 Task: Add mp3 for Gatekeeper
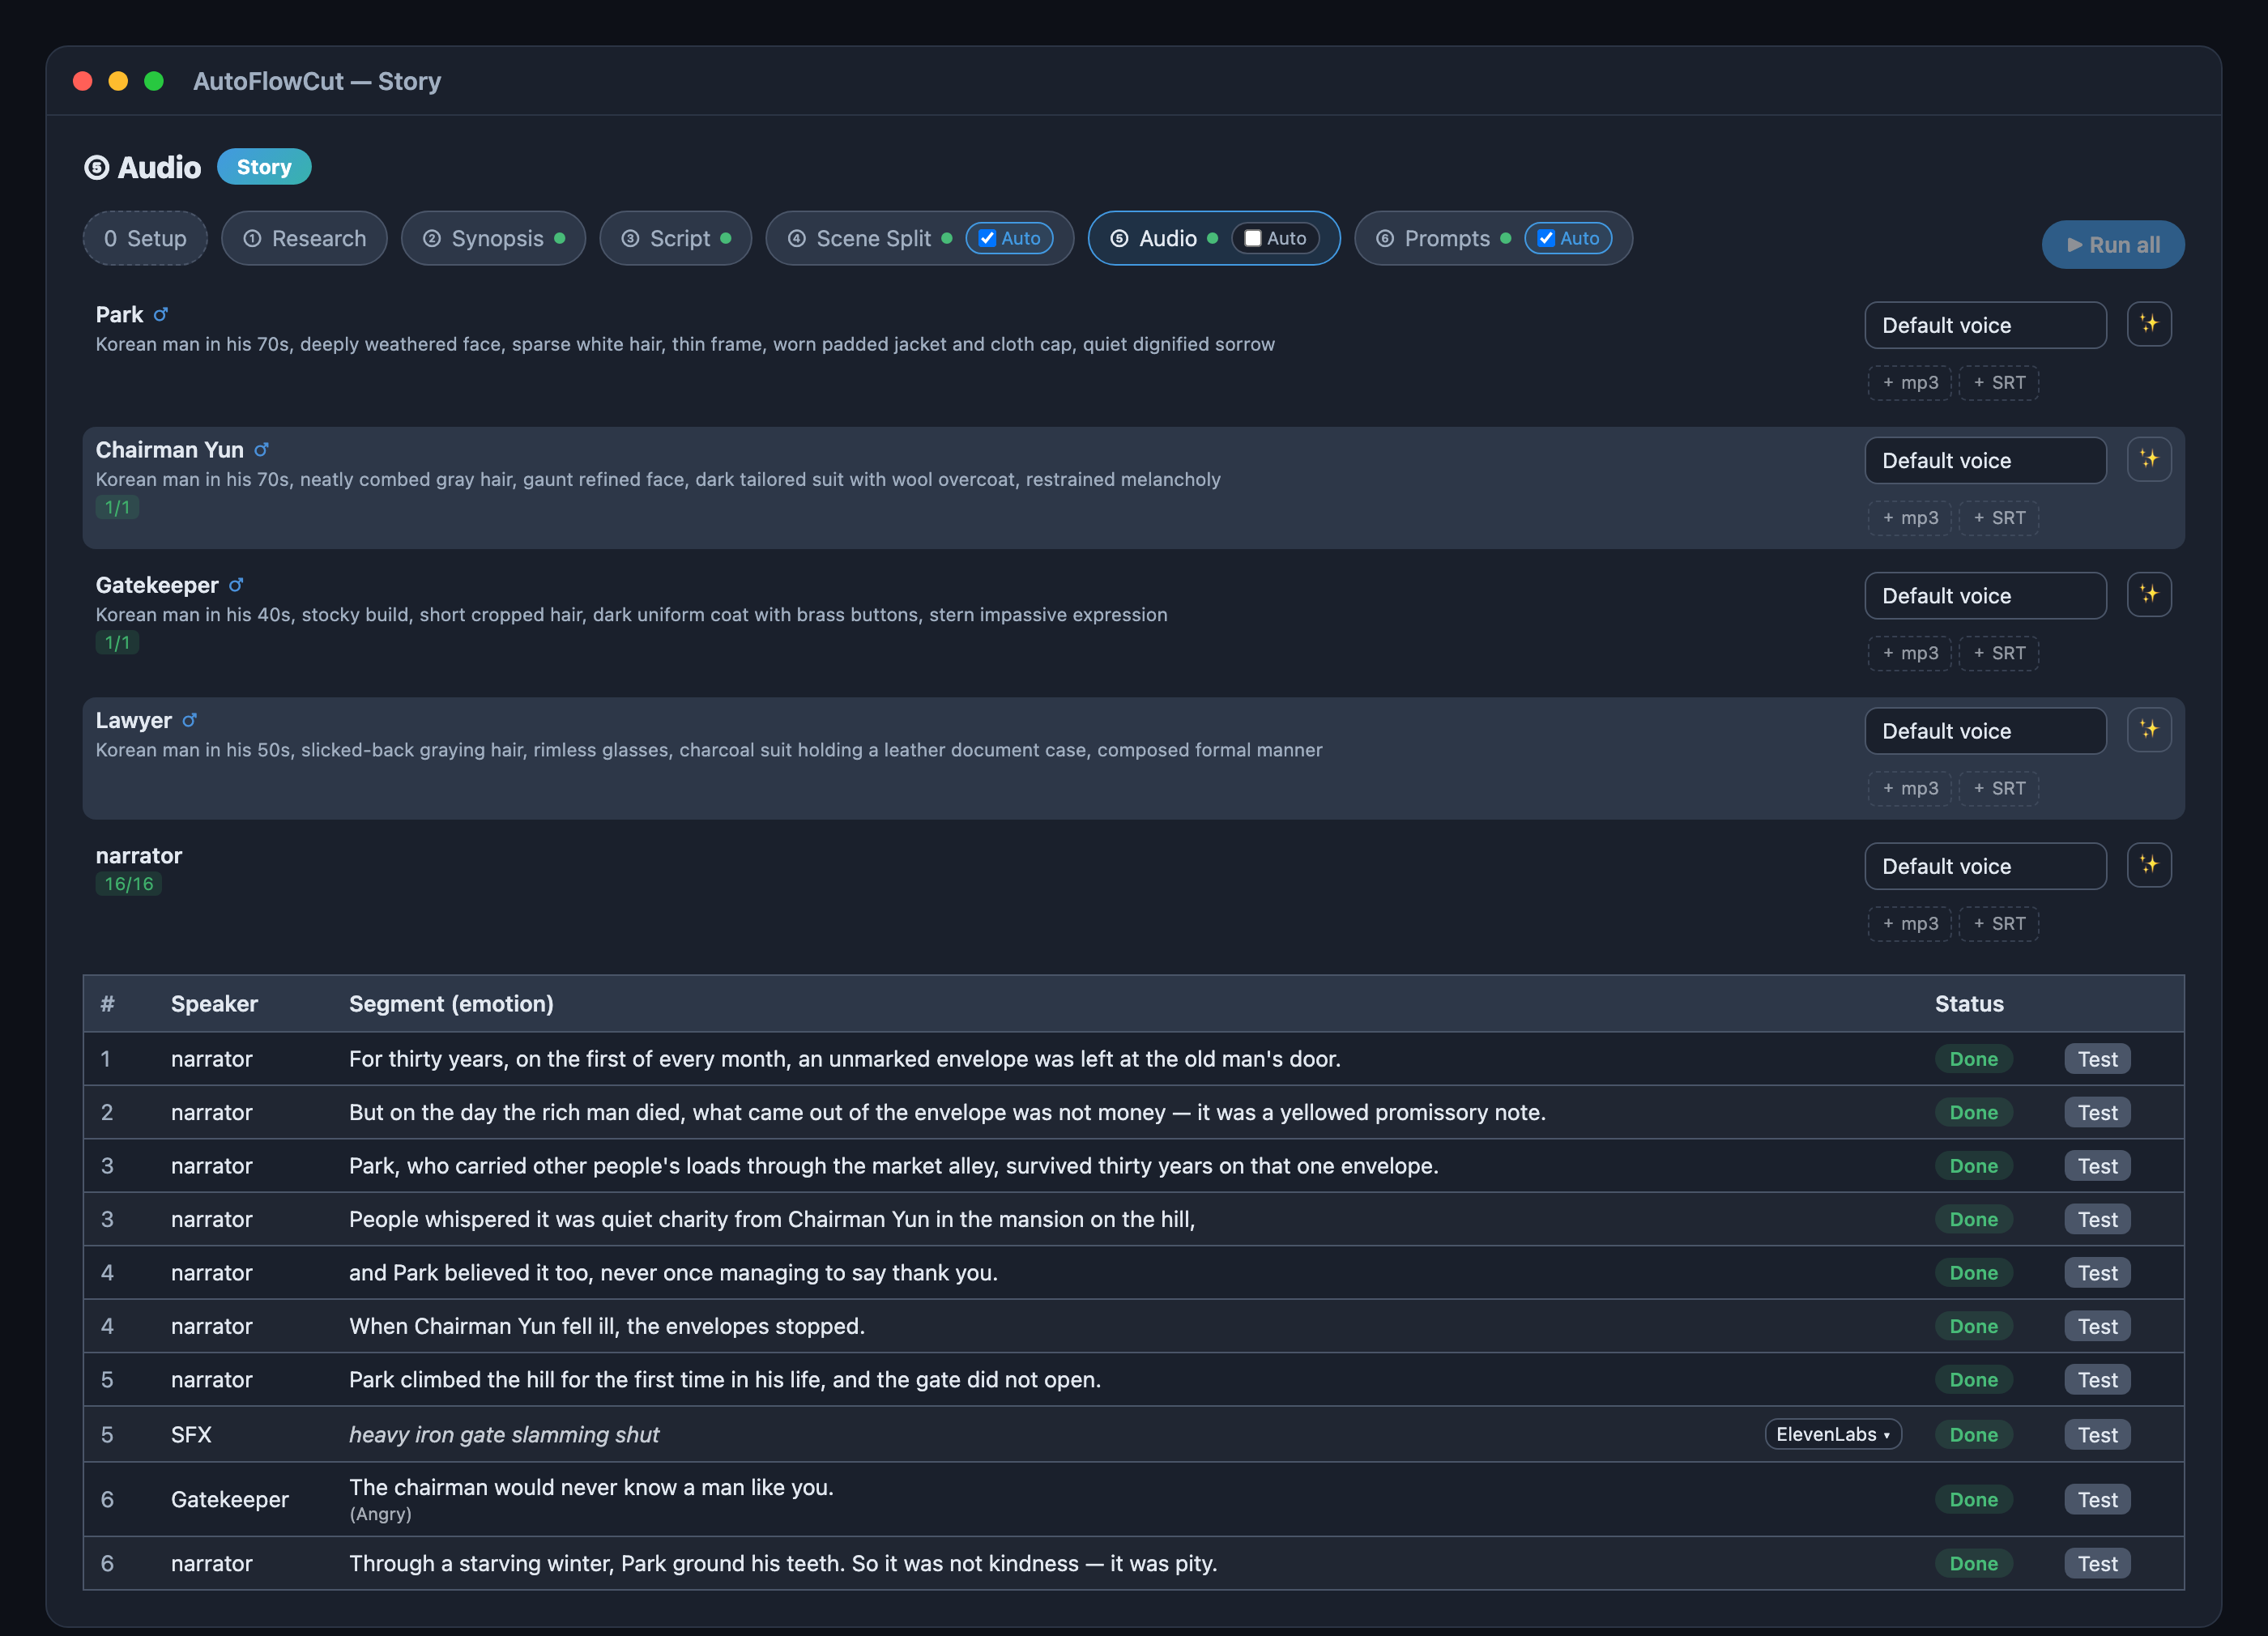[1909, 652]
